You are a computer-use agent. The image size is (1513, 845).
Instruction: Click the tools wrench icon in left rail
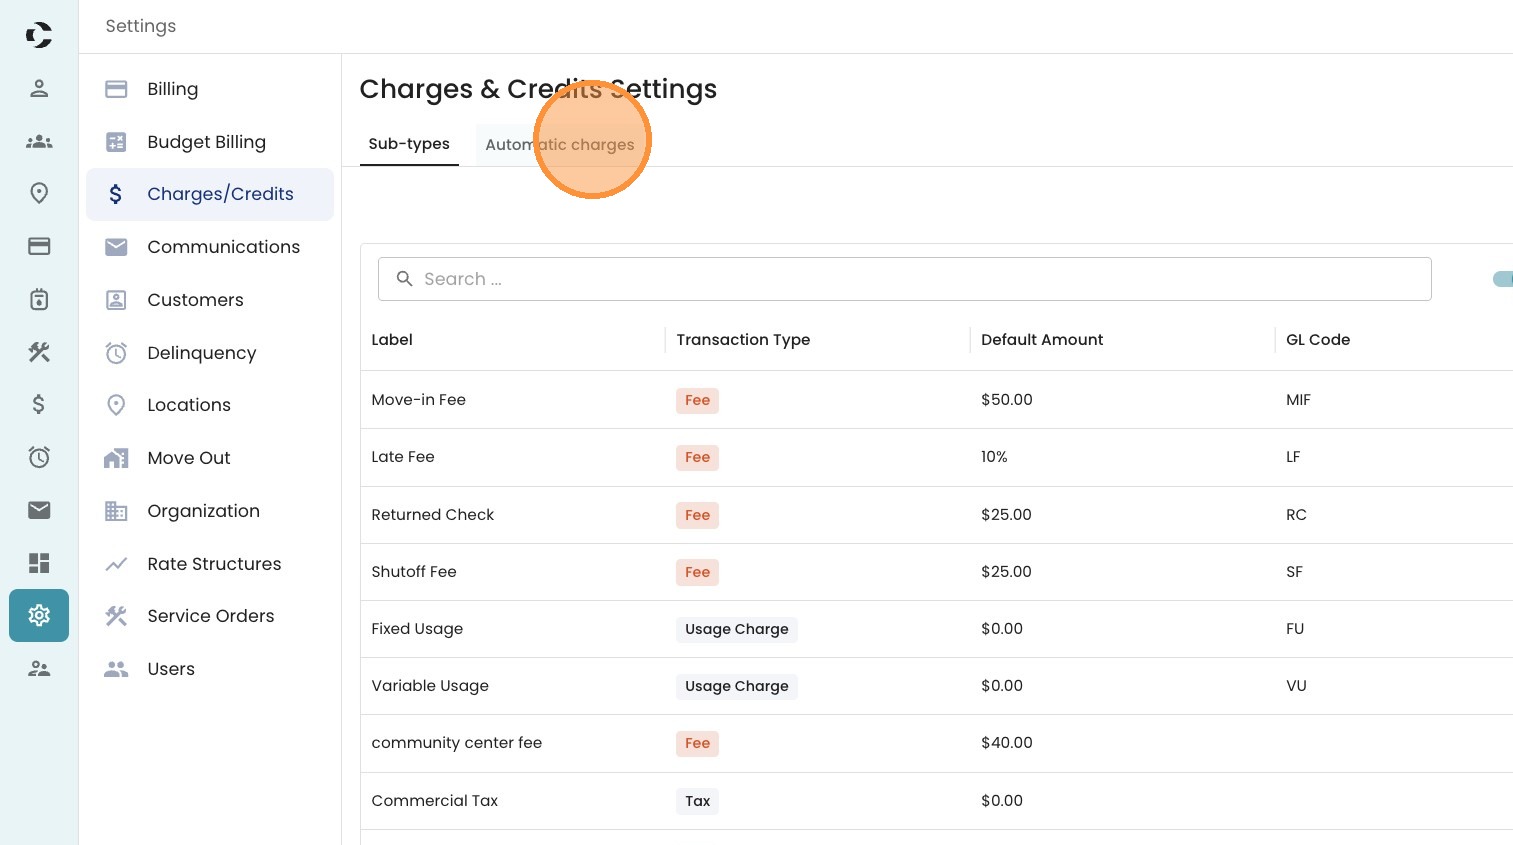tap(39, 352)
